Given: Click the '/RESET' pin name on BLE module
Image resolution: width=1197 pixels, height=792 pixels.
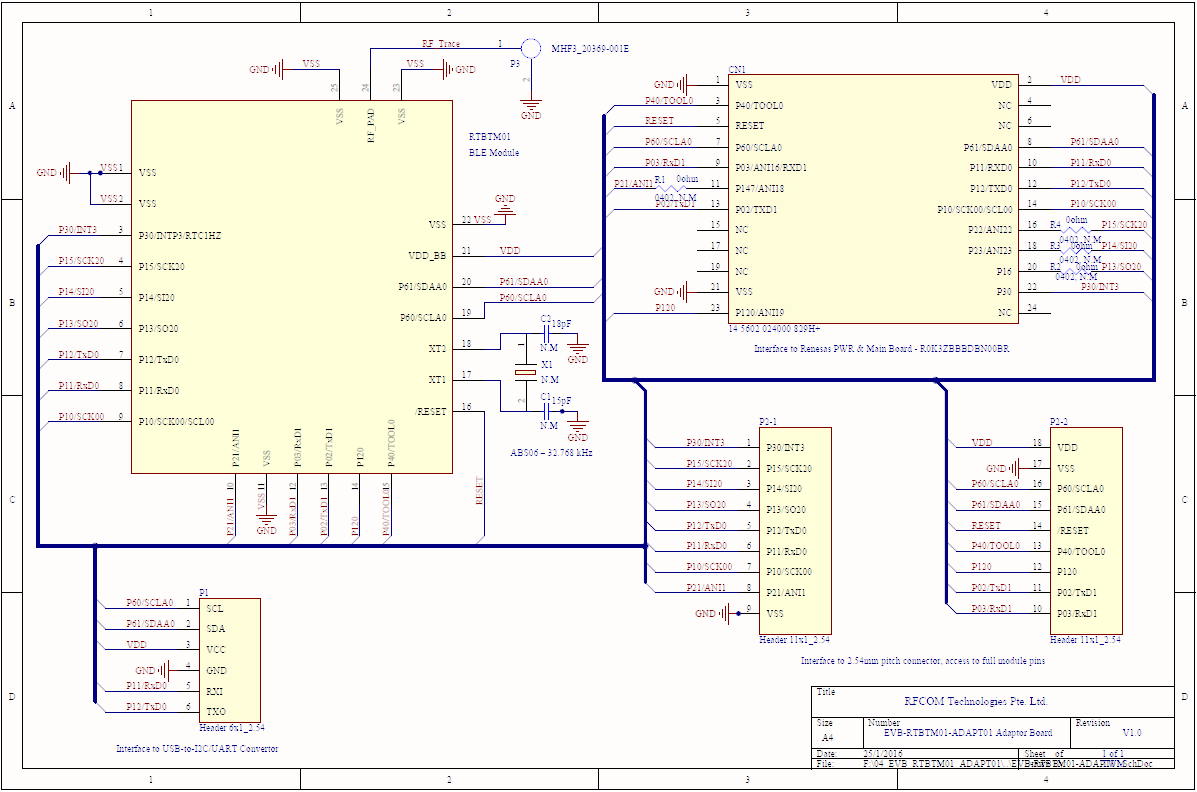Looking at the screenshot, I should pyautogui.click(x=431, y=412).
